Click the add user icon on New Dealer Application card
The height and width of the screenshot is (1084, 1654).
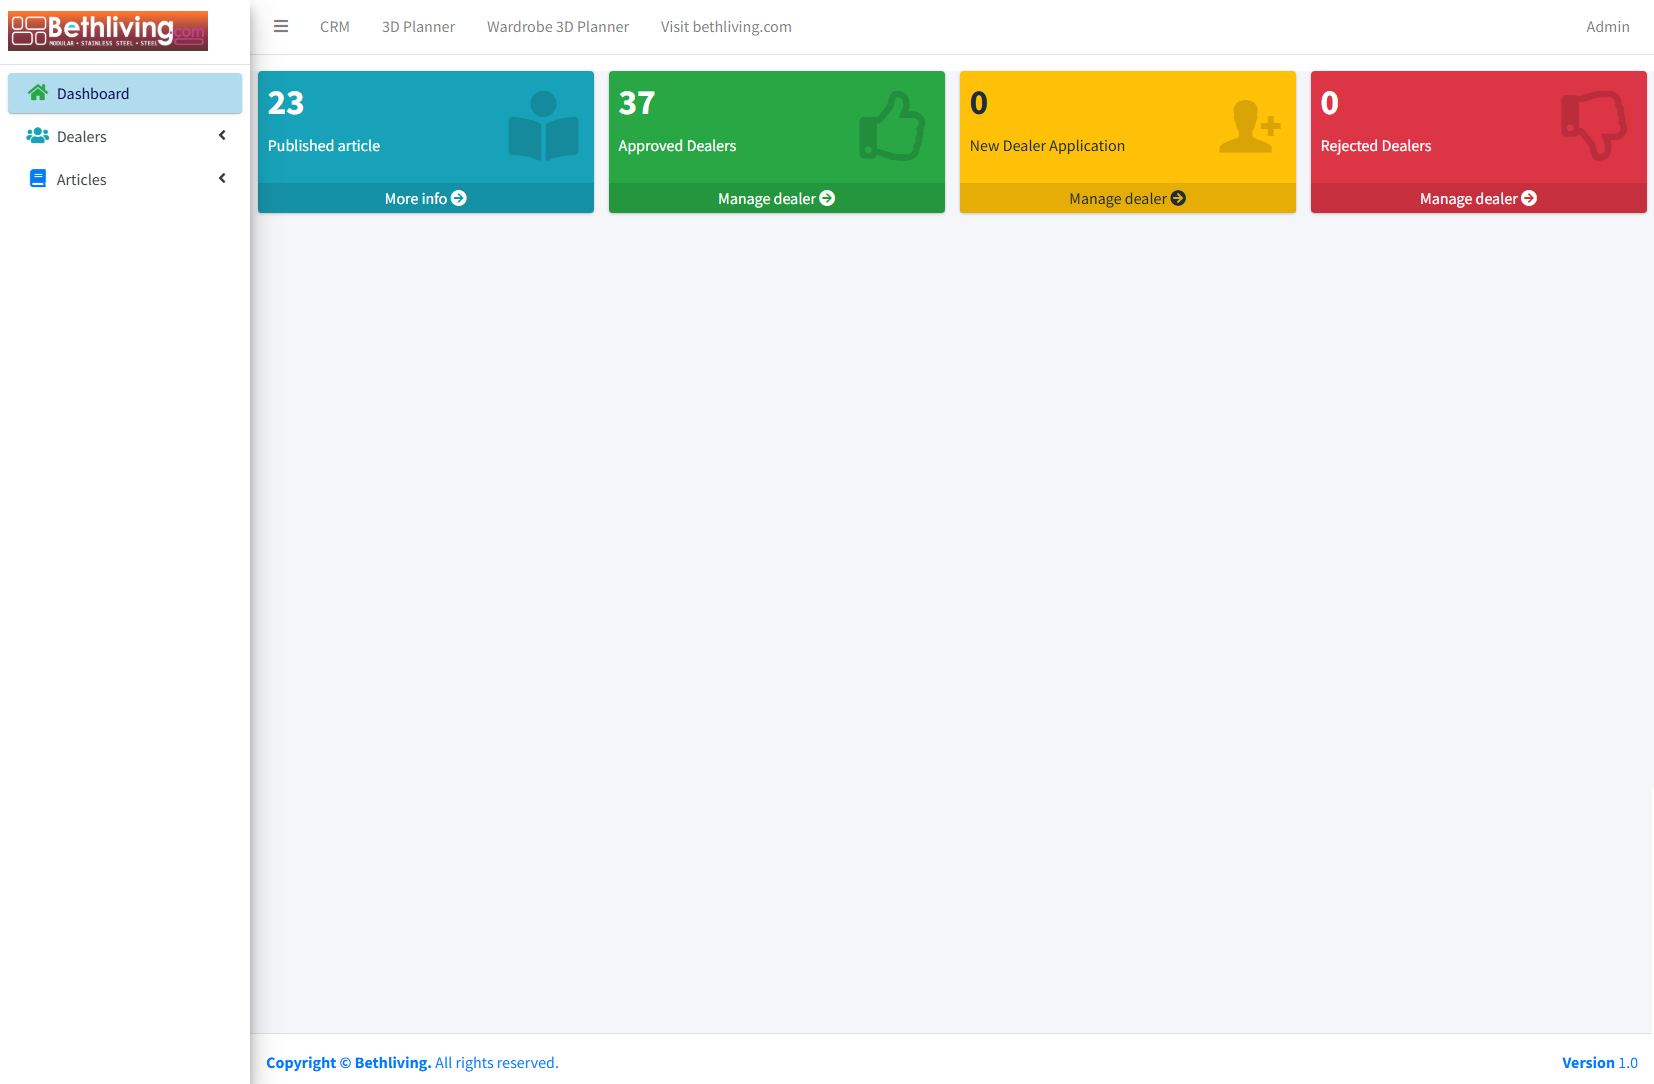1249,126
